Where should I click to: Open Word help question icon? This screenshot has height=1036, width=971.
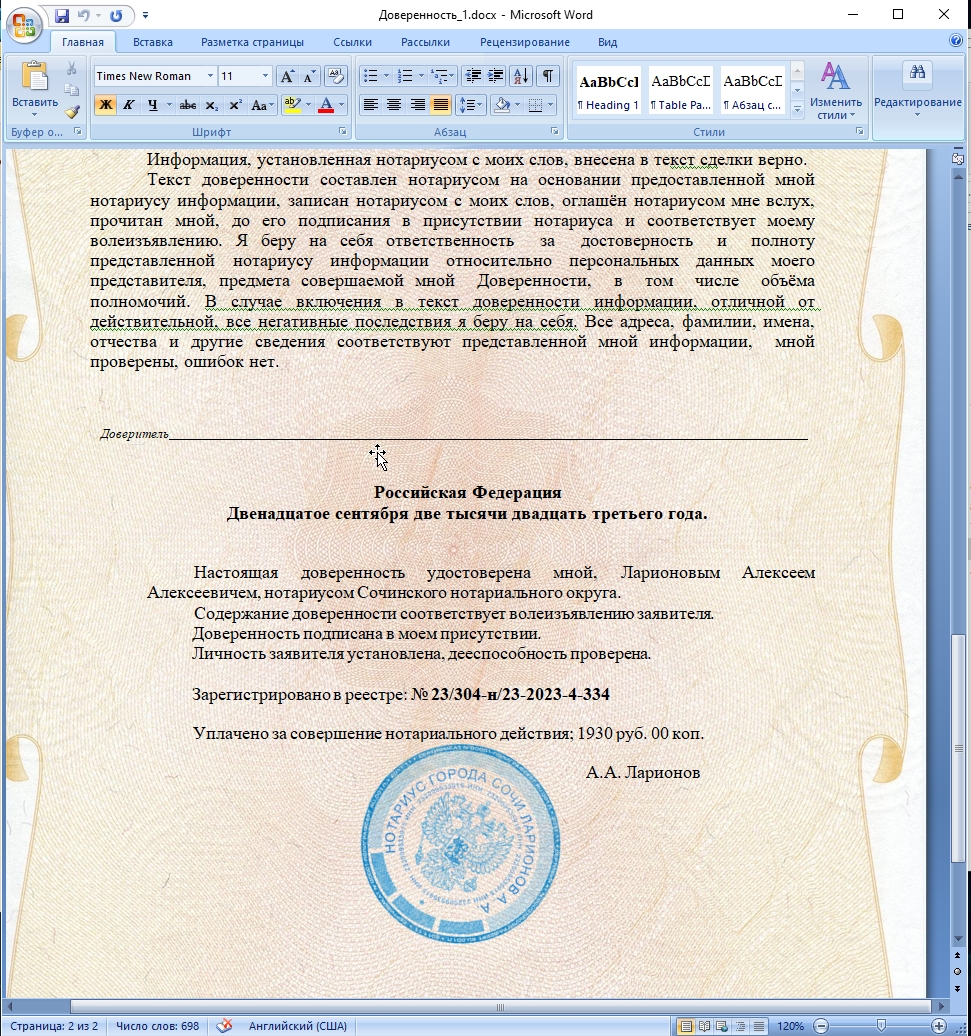(x=956, y=40)
